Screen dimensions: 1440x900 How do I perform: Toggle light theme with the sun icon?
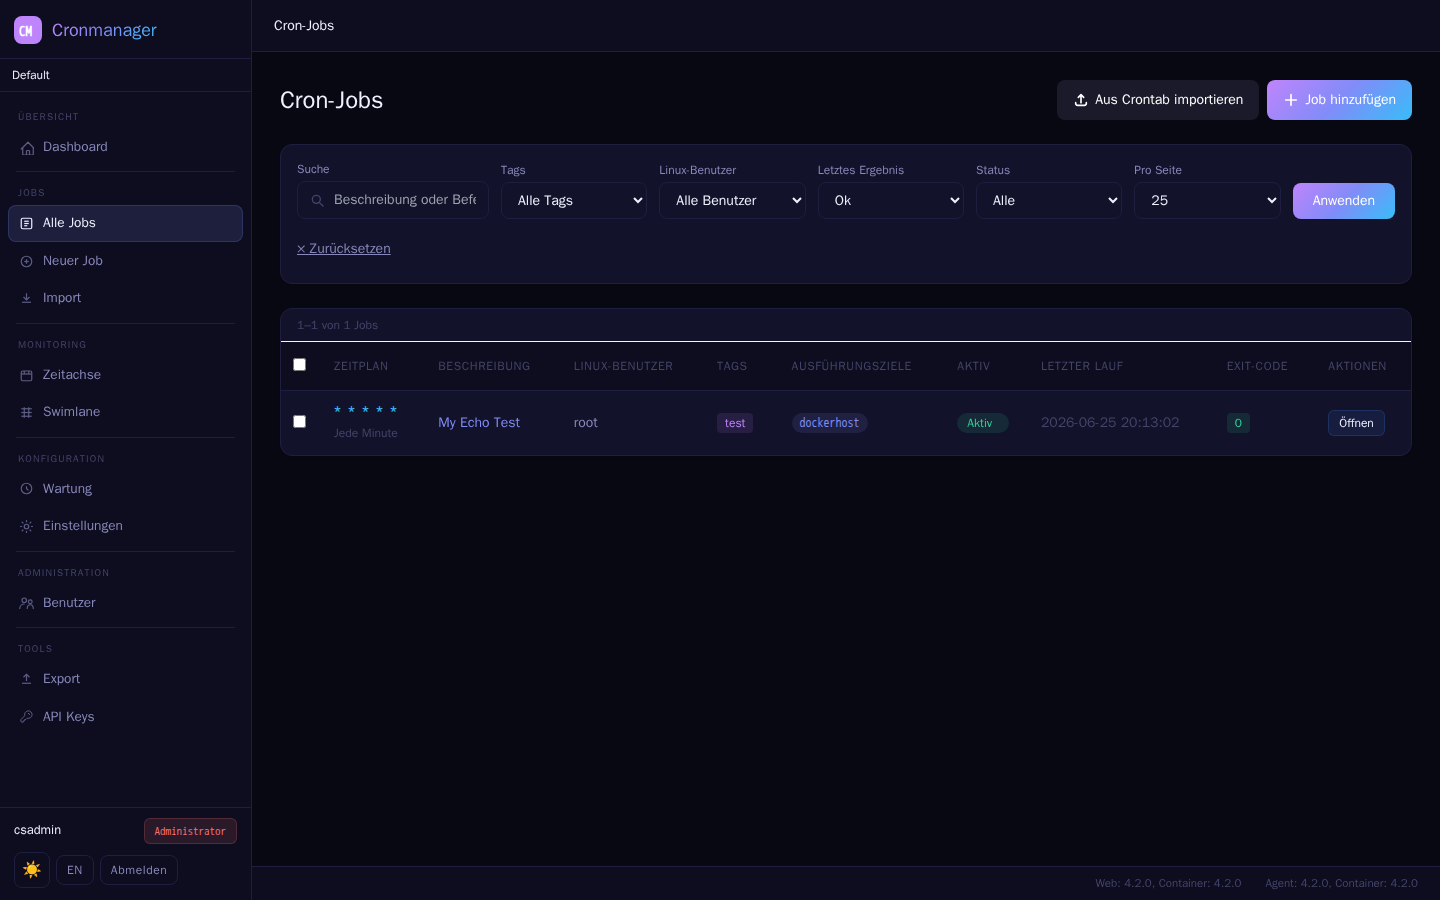coord(32,870)
